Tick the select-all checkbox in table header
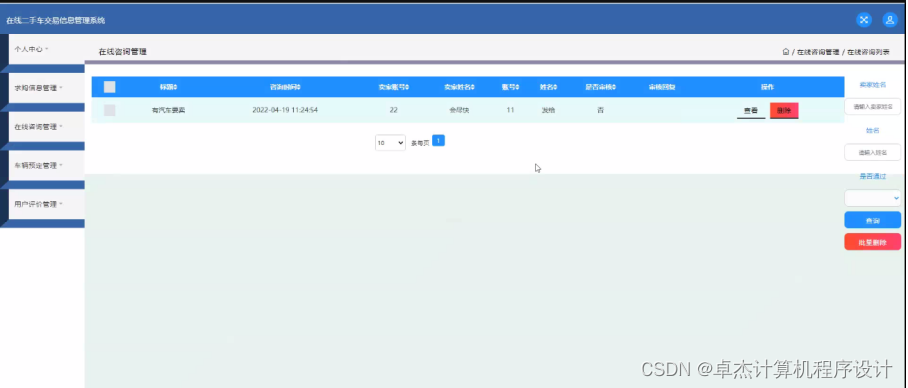 tap(109, 87)
